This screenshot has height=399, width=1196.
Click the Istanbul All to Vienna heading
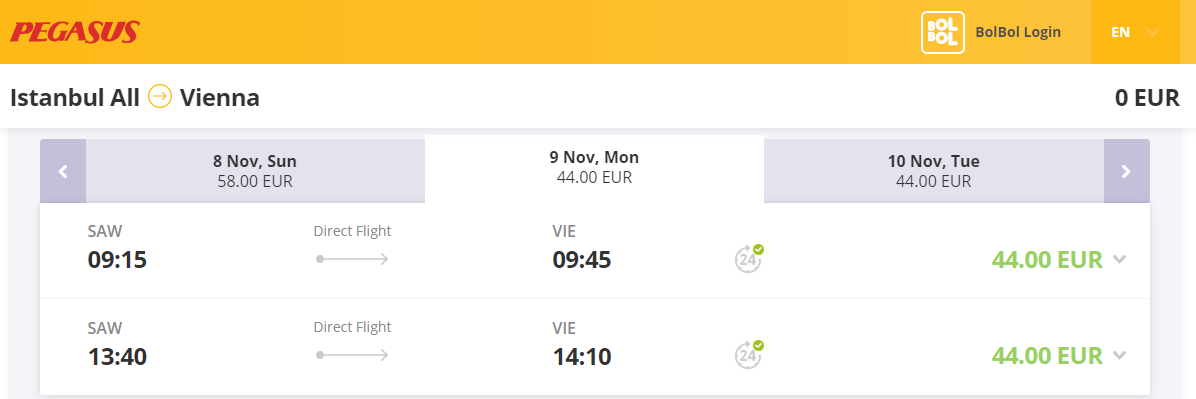tap(135, 98)
